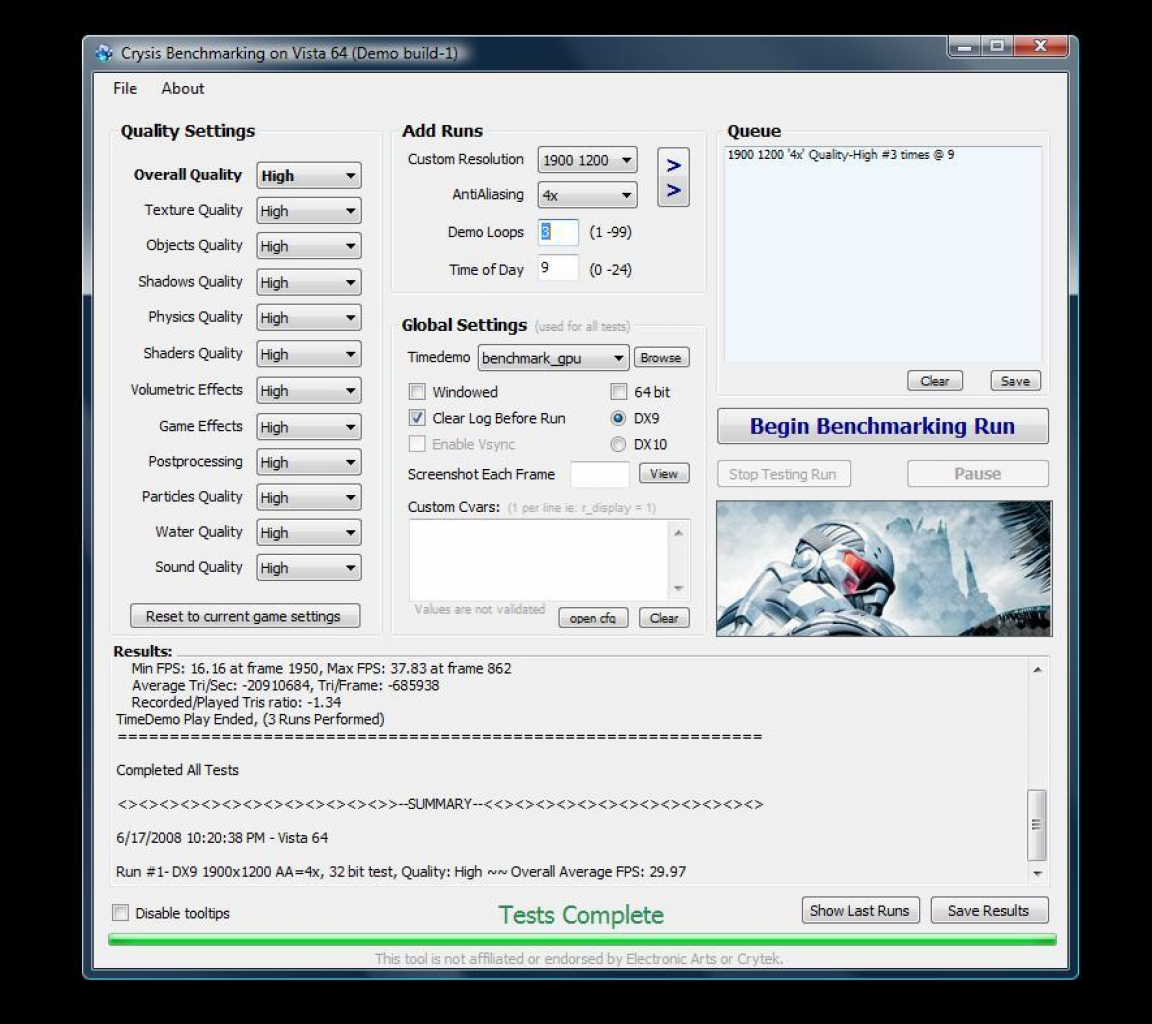Expand the Postprocessing dropdown
Screen dimensions: 1152x1024
pos(309,462)
